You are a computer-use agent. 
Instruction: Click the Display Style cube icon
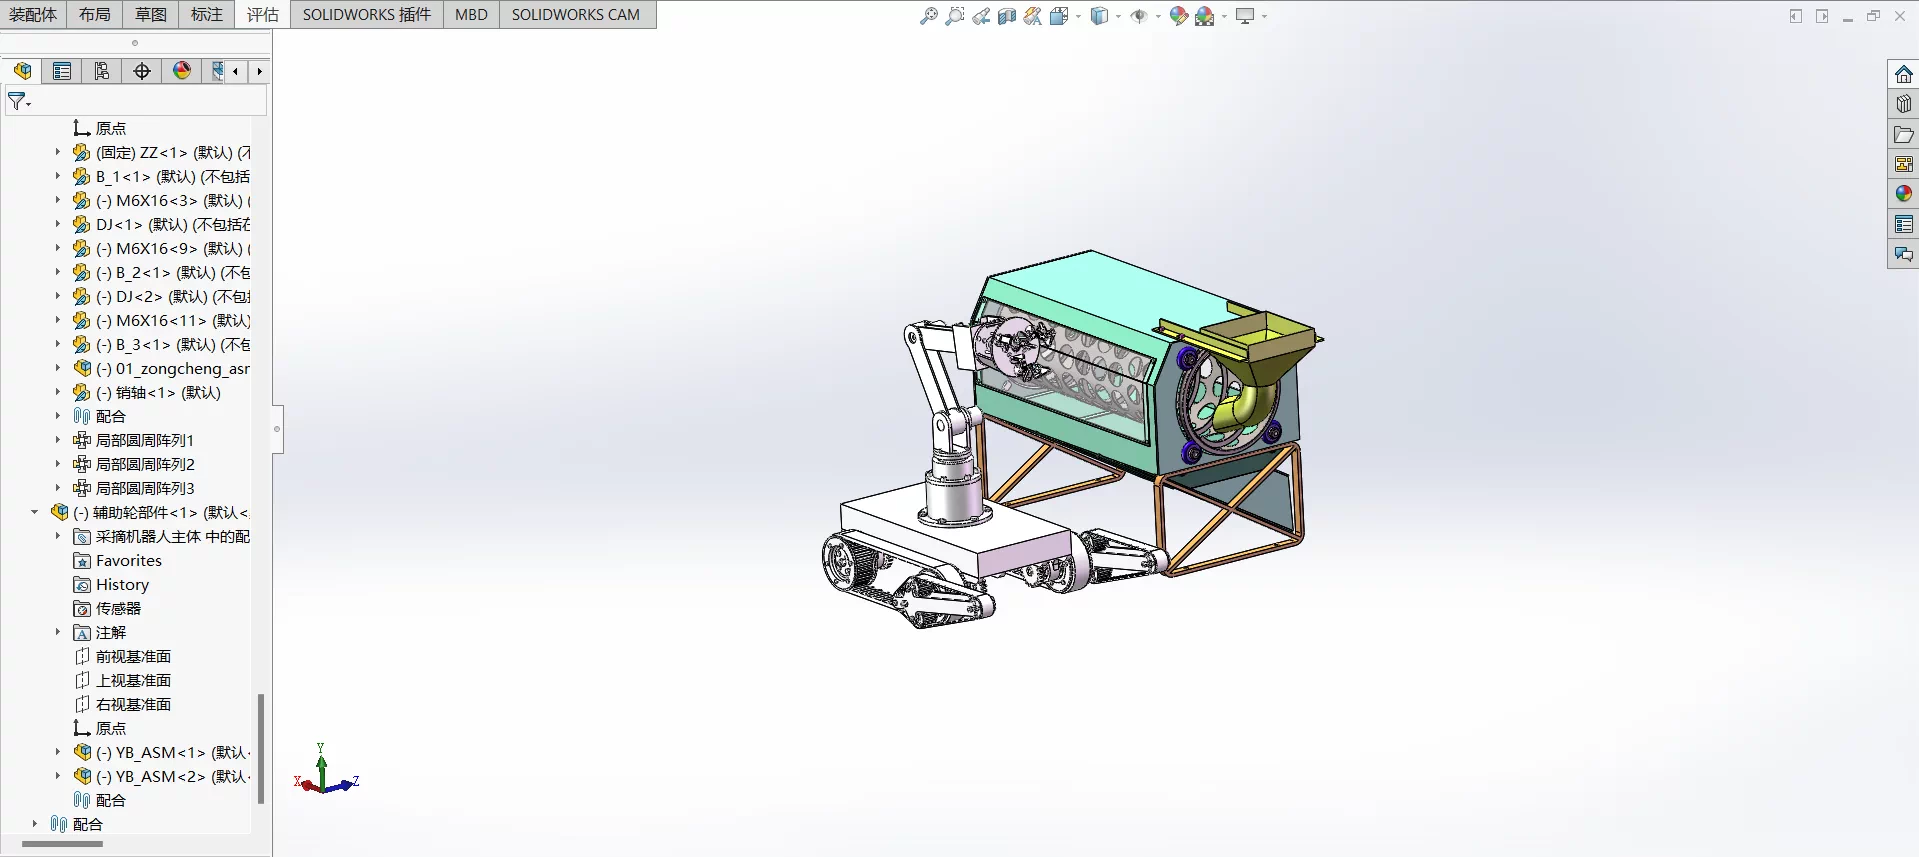tap(1099, 16)
